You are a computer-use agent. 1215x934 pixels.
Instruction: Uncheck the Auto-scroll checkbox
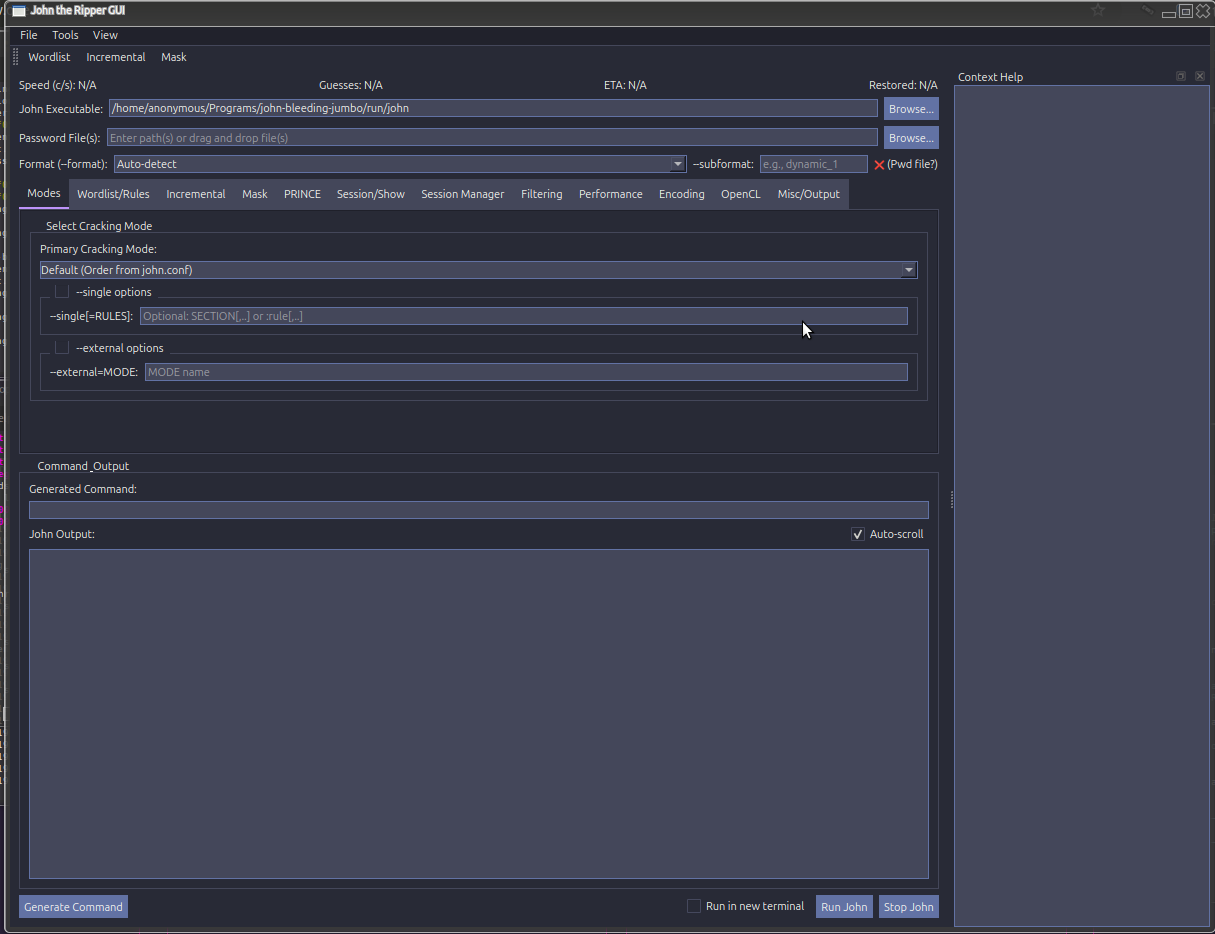tap(858, 534)
